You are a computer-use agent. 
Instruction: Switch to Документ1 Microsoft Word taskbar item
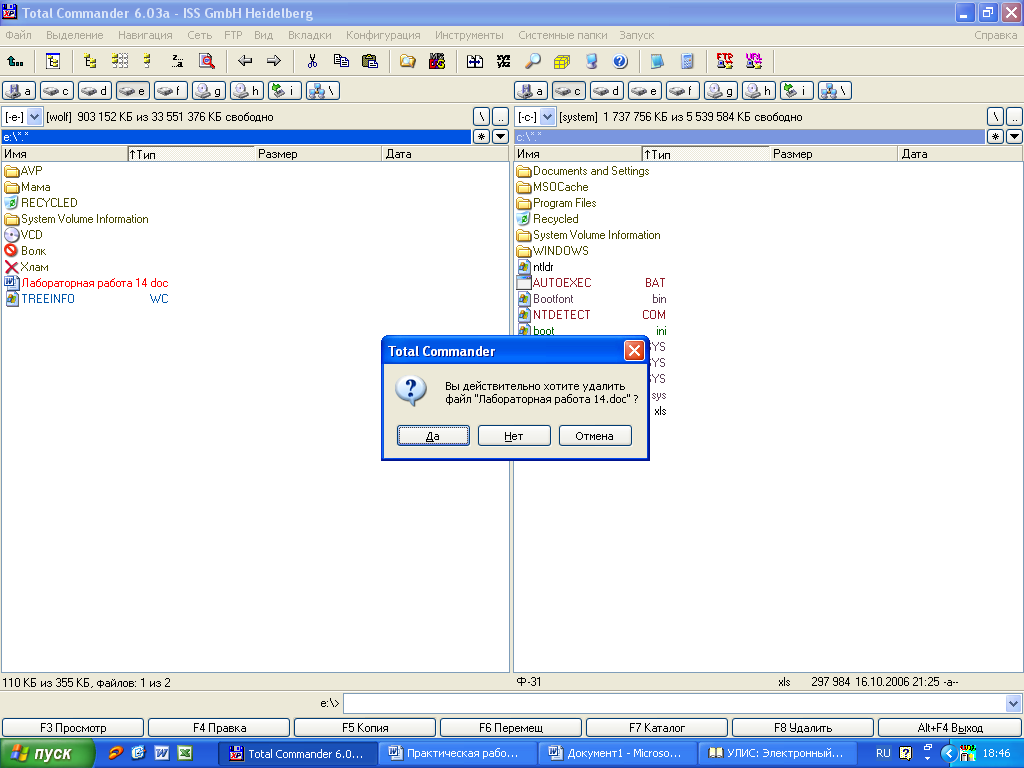(616, 754)
